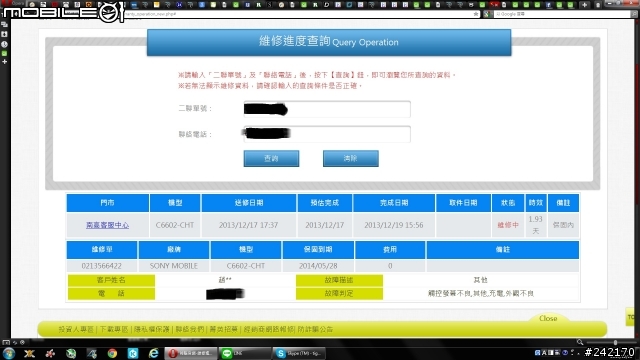Adjust the Opera zoom slider handle

pyautogui.click(x=615, y=342)
